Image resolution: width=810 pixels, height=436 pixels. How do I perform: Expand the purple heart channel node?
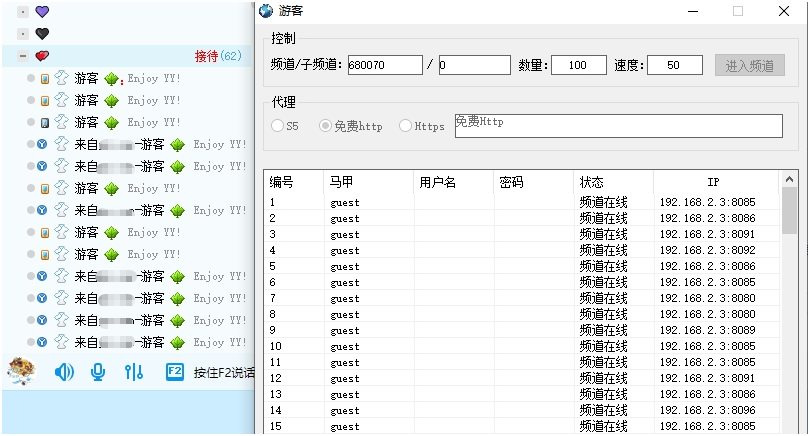pos(23,11)
